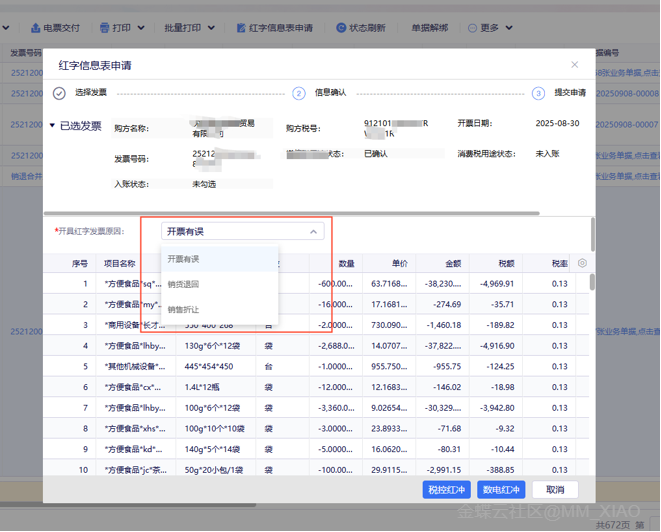
Task: Click 入账状态 value 未勾选
Action: (204, 184)
